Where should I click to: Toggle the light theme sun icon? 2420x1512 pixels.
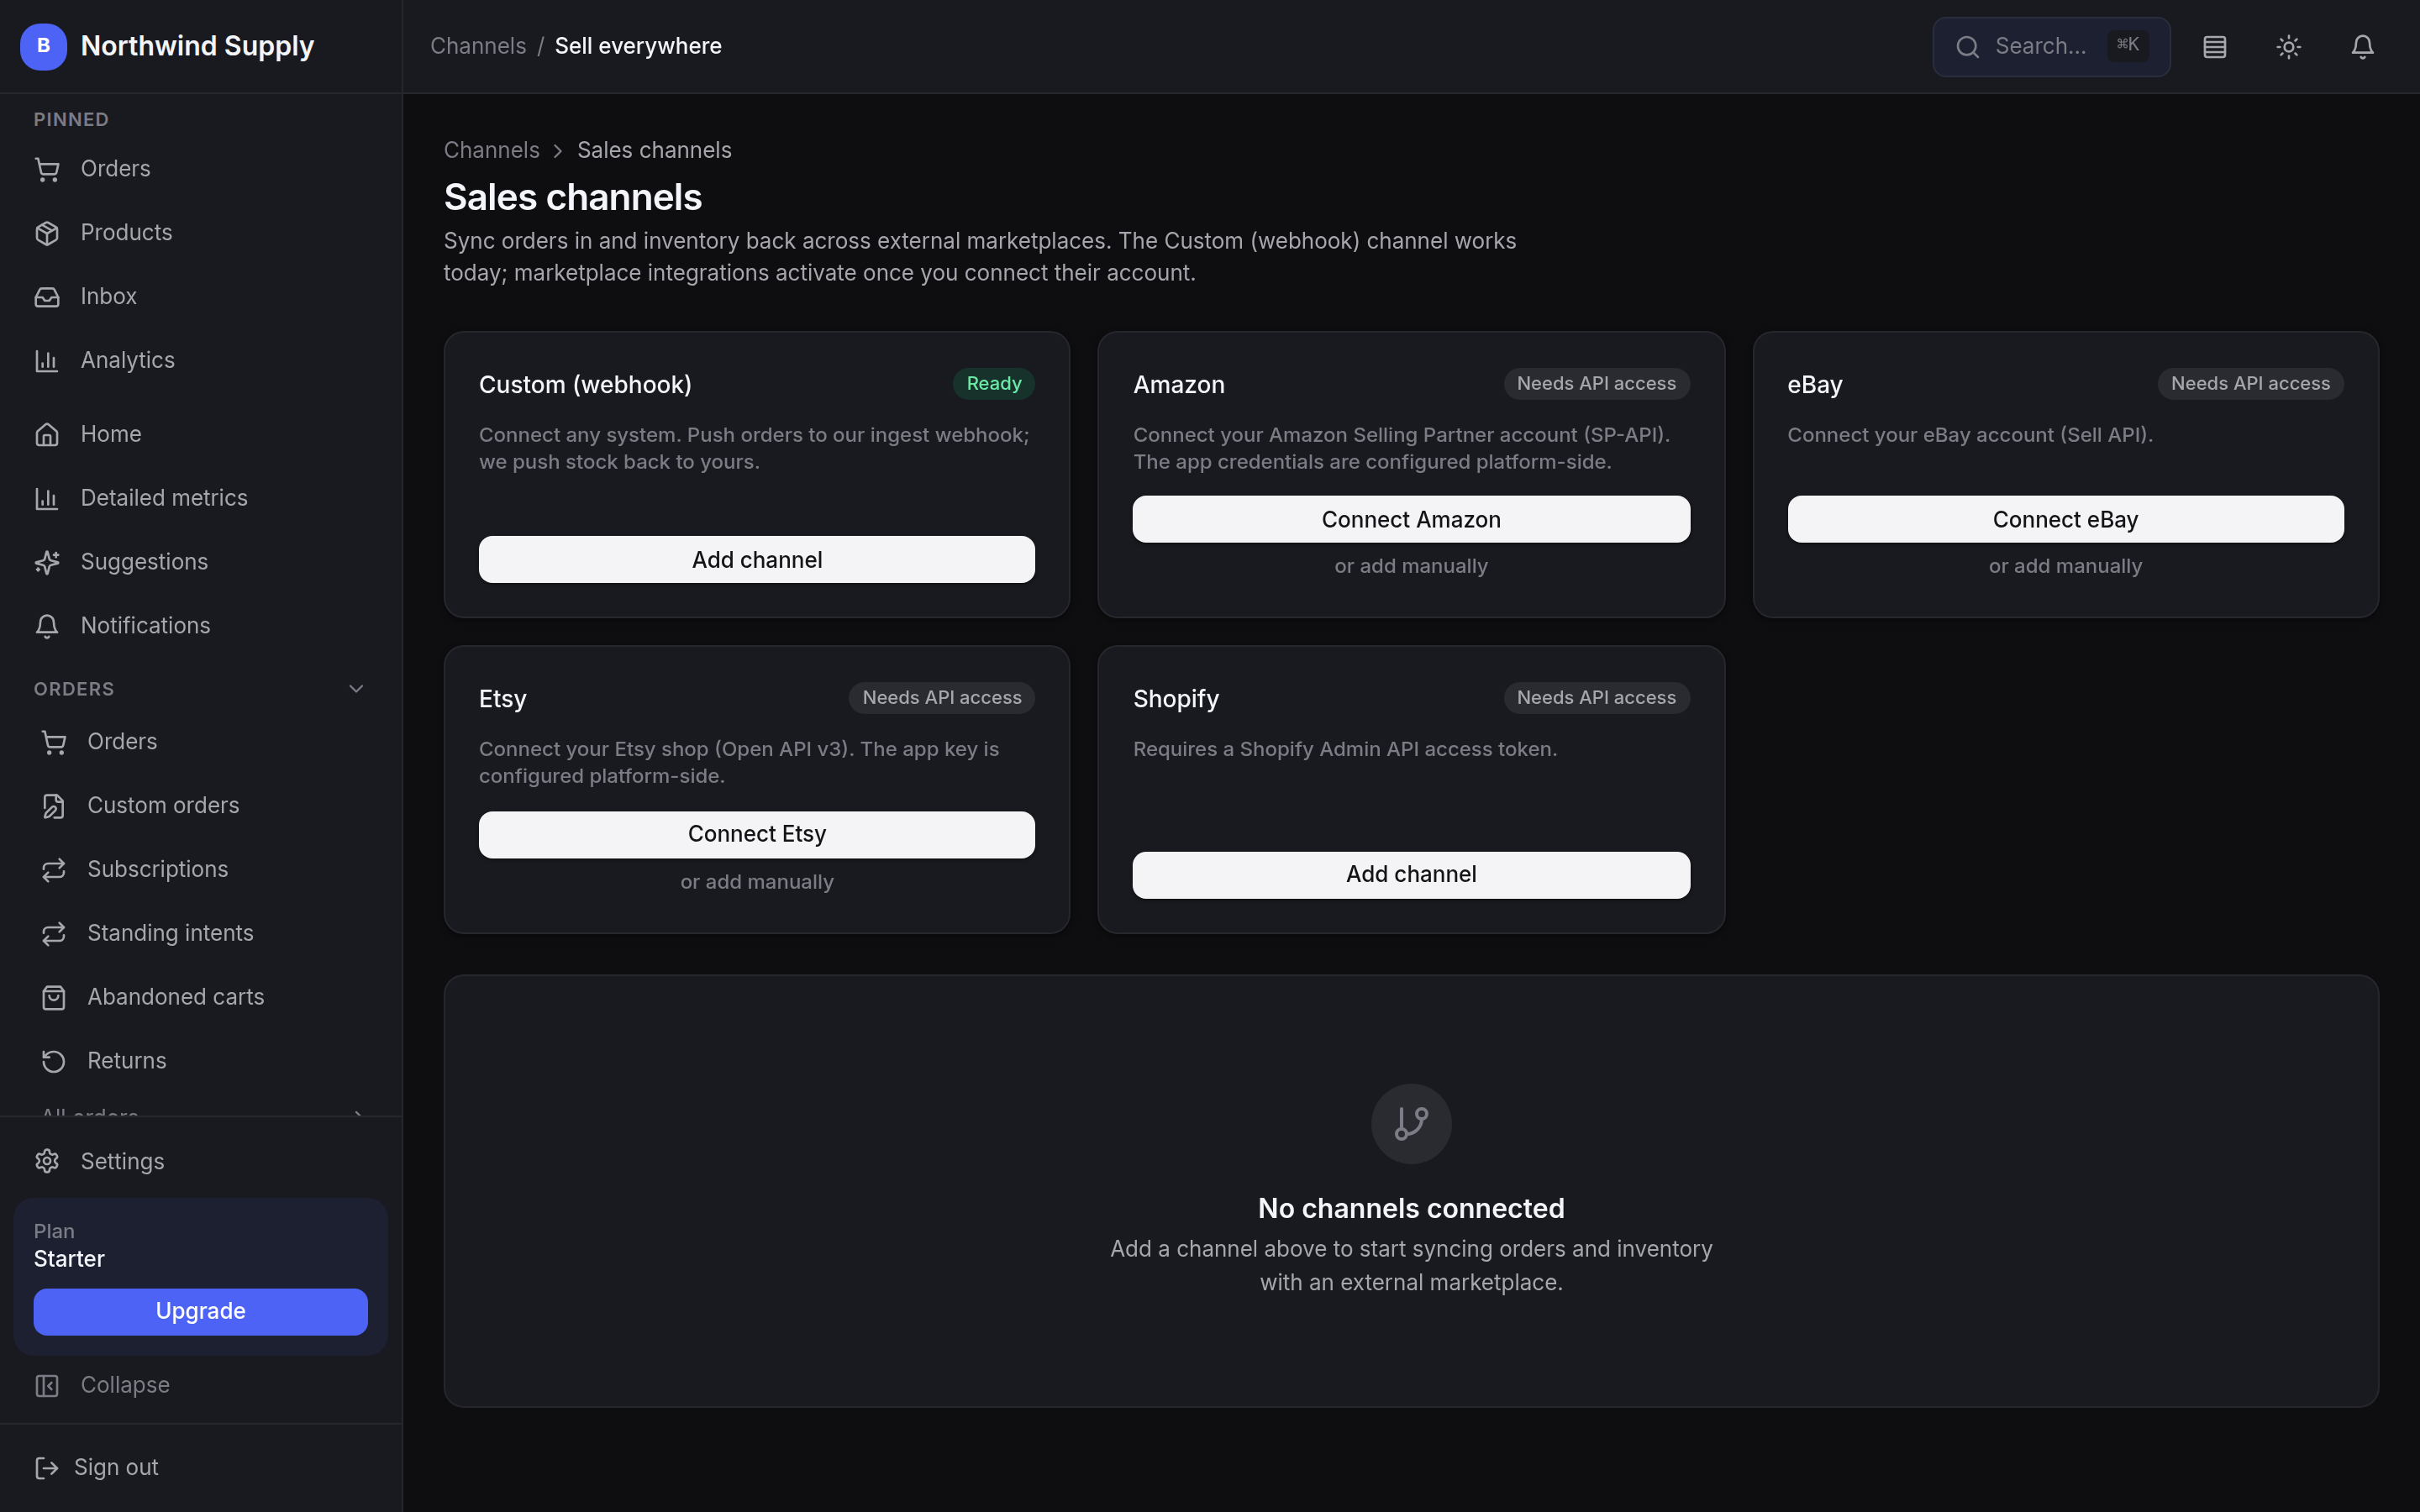pos(2288,47)
